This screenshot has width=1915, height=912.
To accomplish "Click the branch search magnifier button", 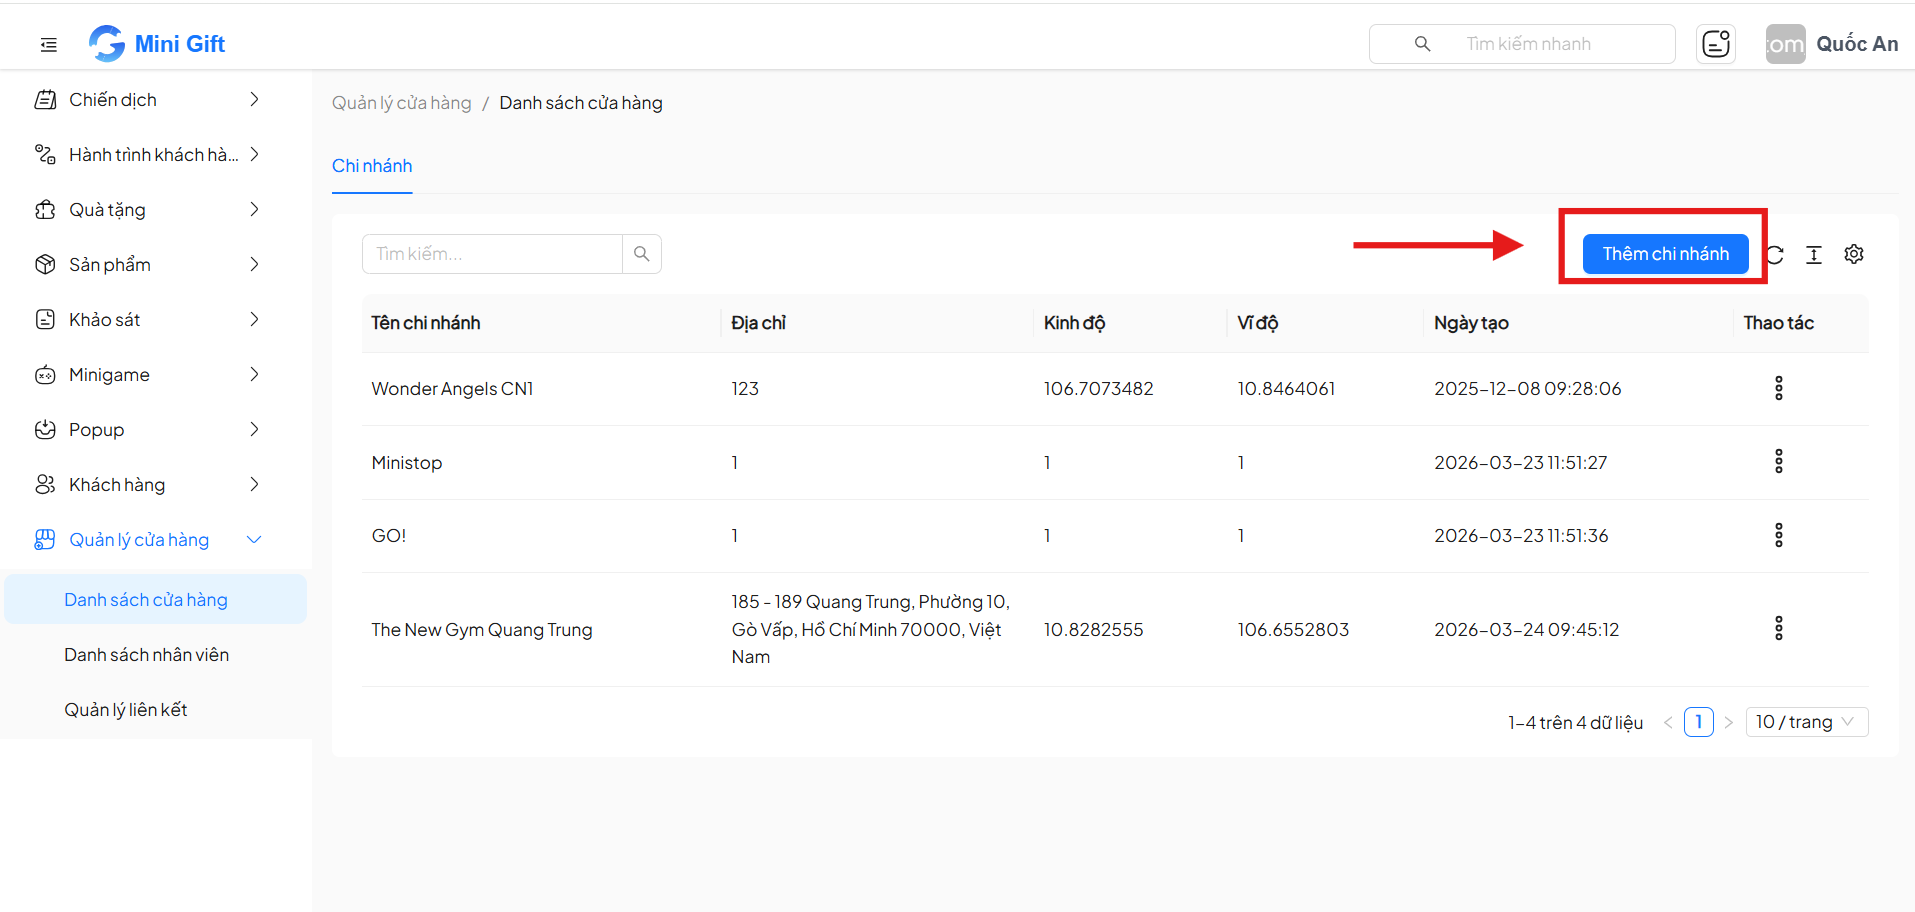I will point(642,254).
